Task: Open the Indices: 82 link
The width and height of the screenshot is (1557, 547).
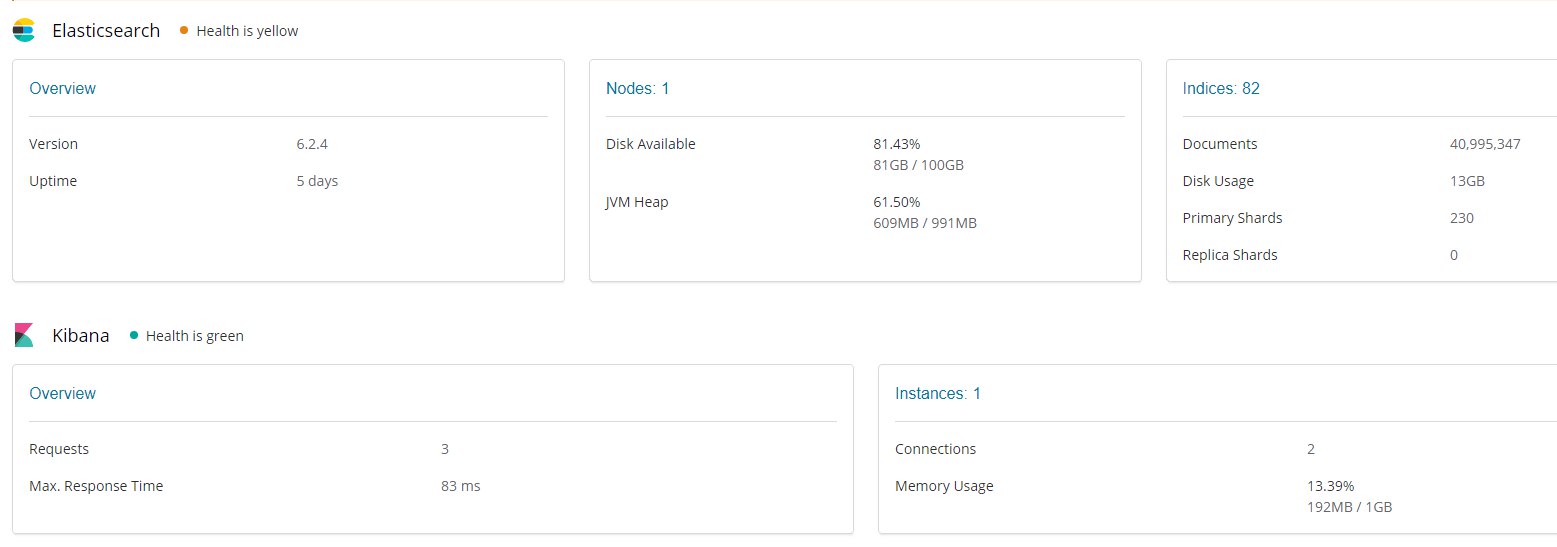Action: 1221,88
